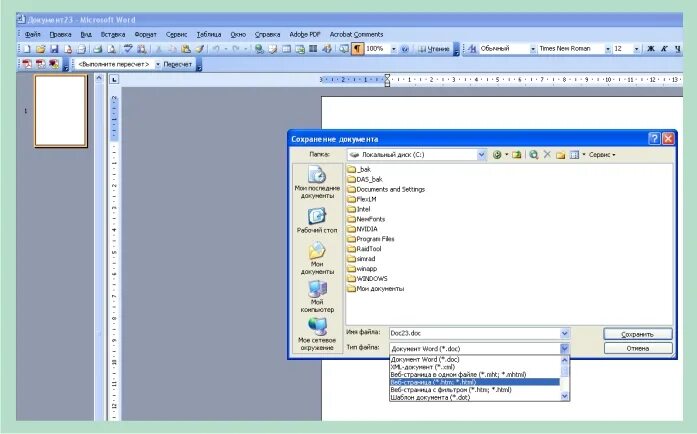This screenshot has width=697, height=434.
Task: Open the Таблица menu
Action: [209, 34]
